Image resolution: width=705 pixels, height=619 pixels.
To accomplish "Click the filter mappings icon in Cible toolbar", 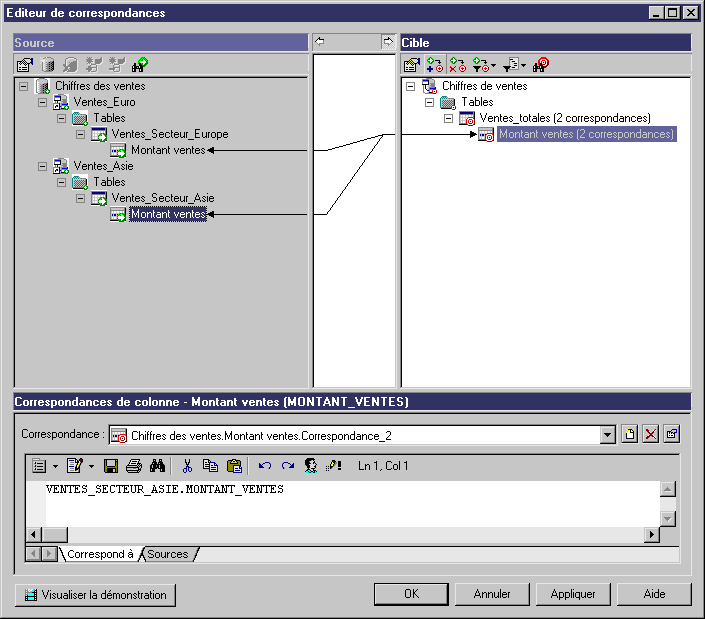I will 480,65.
